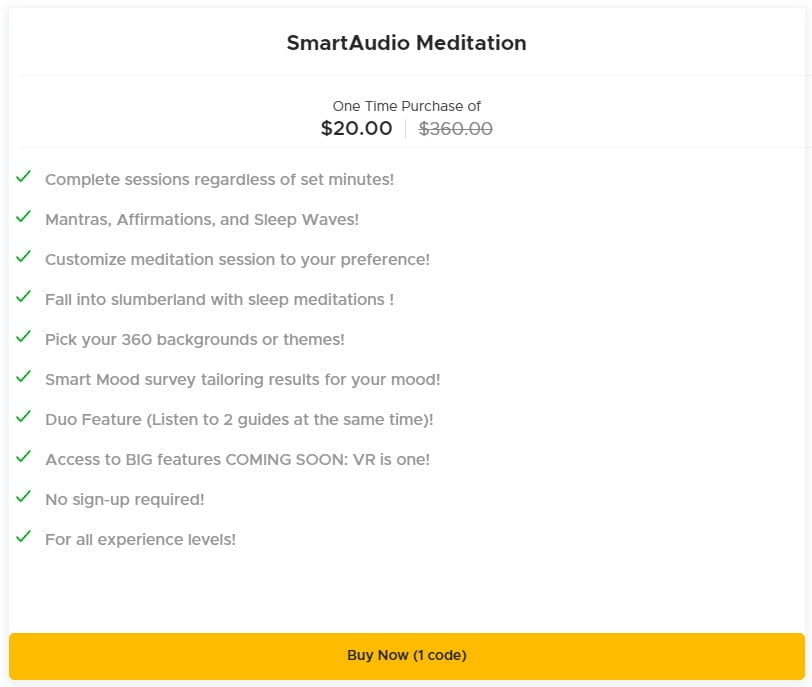Click 'One Time Purchase of' label

pyautogui.click(x=406, y=106)
